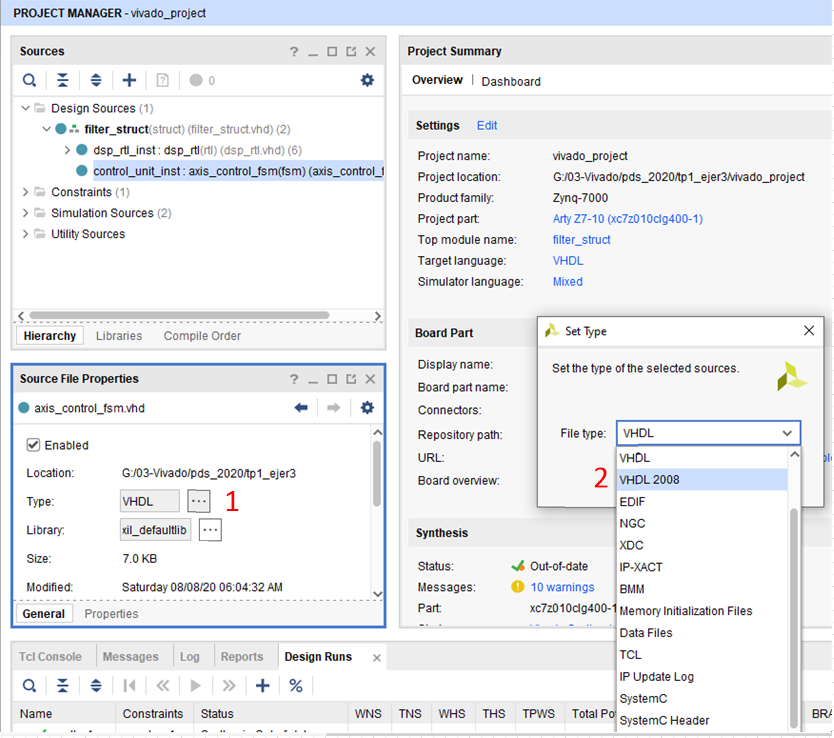The height and width of the screenshot is (738, 834).
Task: Go back arrow in Source File Properties
Action: click(x=301, y=408)
